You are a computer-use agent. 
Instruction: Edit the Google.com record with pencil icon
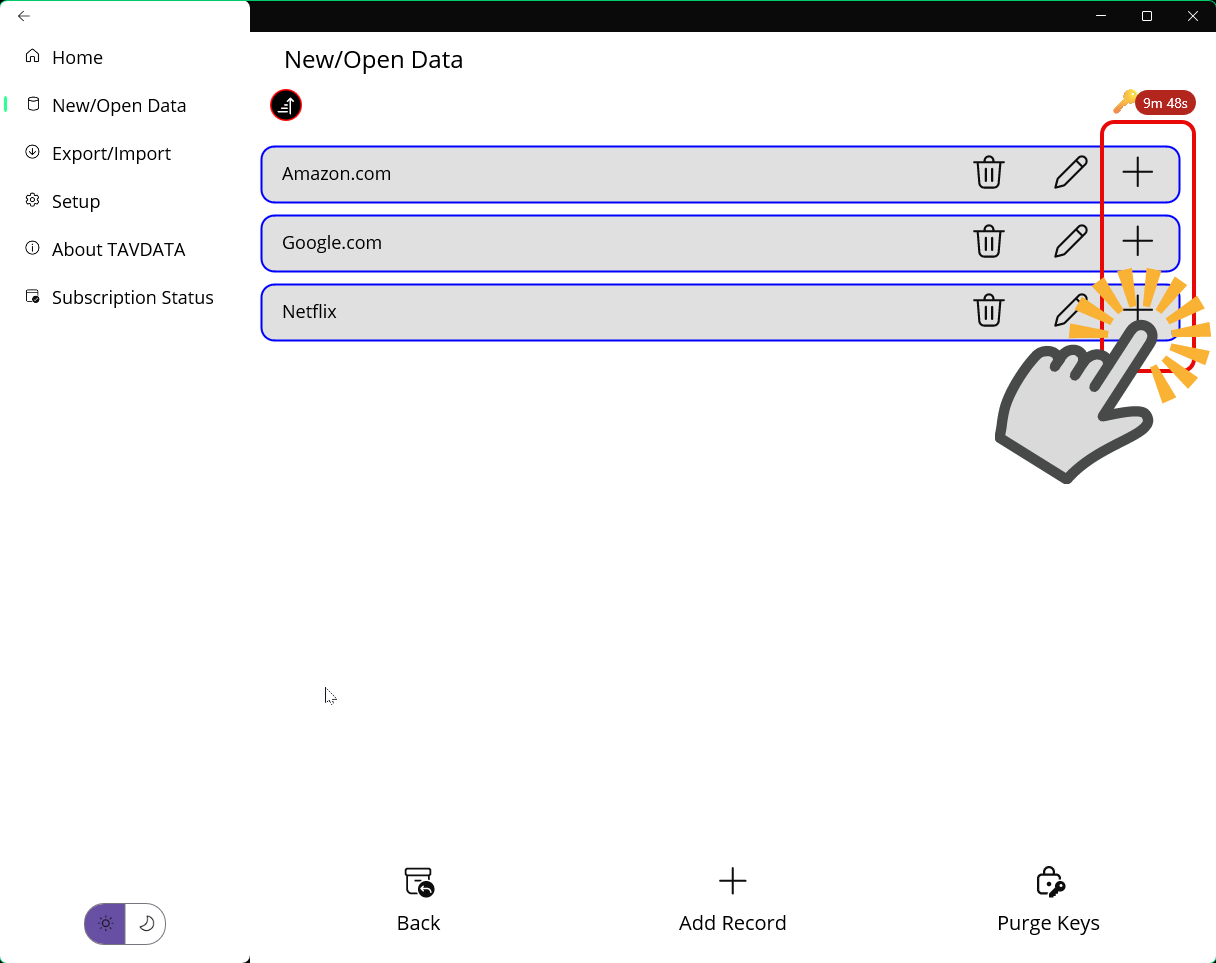(x=1071, y=242)
